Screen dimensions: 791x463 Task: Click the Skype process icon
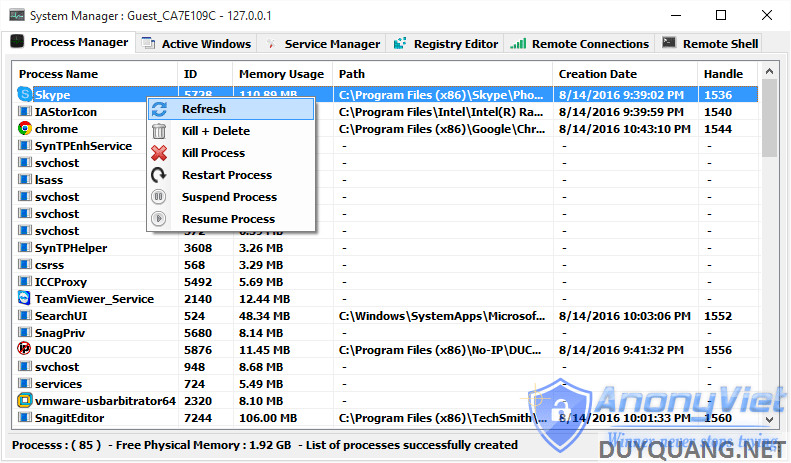(x=24, y=94)
